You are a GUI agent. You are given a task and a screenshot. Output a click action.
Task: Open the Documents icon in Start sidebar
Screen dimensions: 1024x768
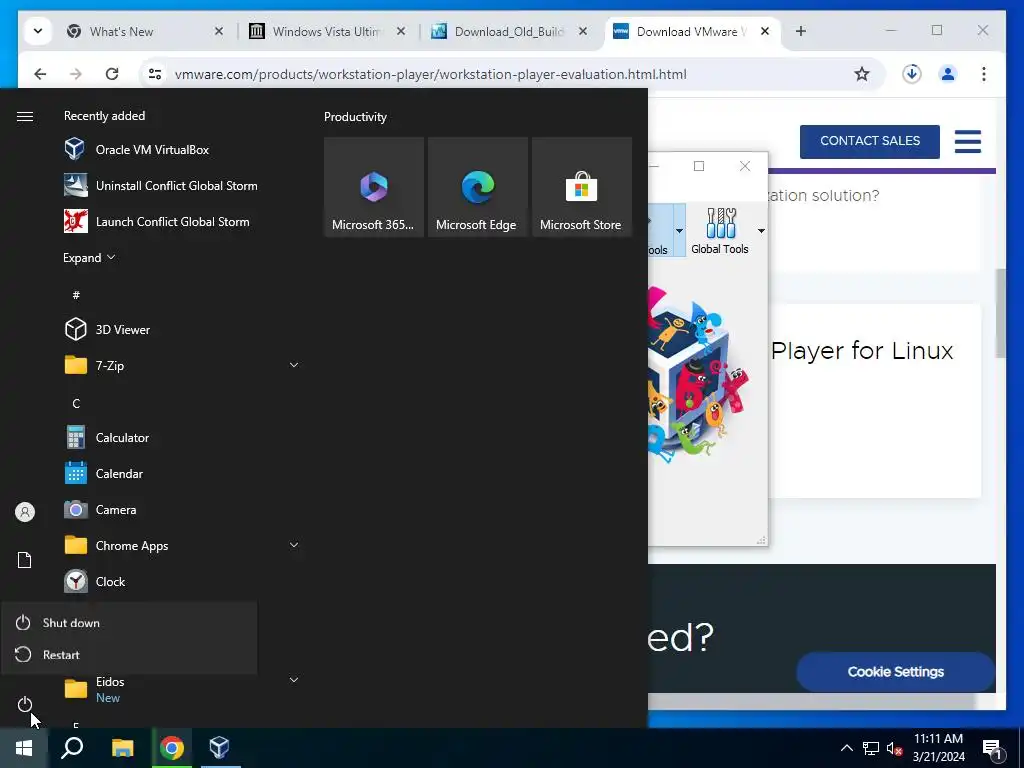tap(24, 560)
